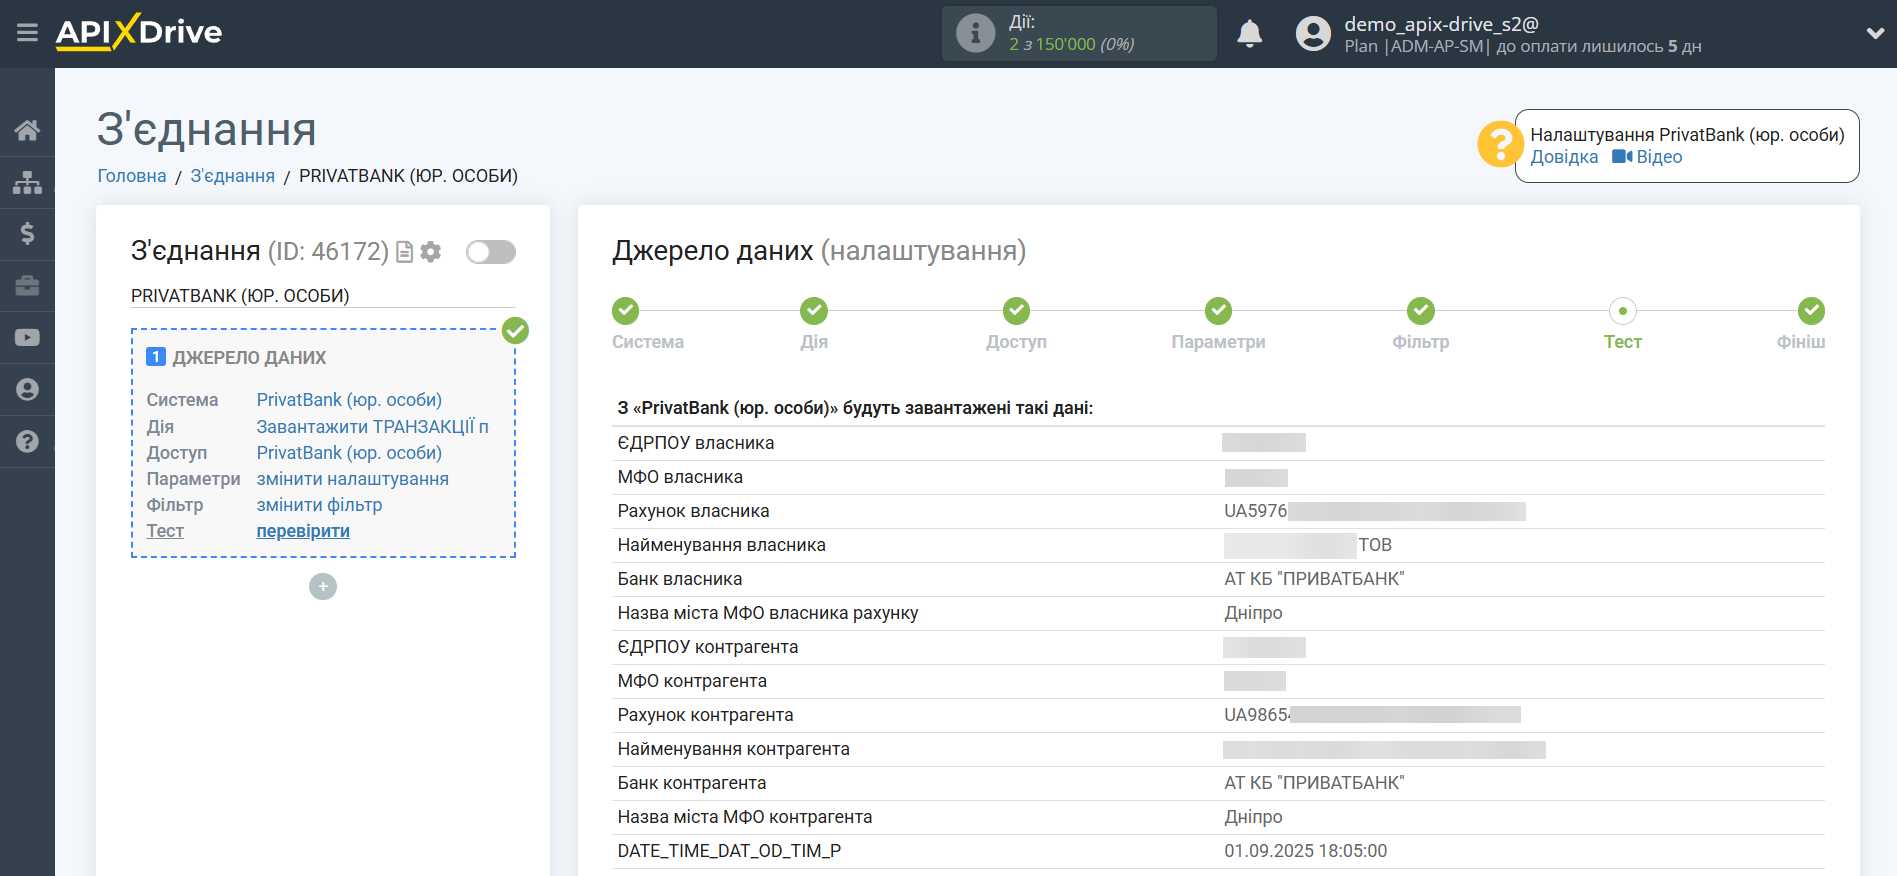Go to the Фільтр step

click(1420, 312)
